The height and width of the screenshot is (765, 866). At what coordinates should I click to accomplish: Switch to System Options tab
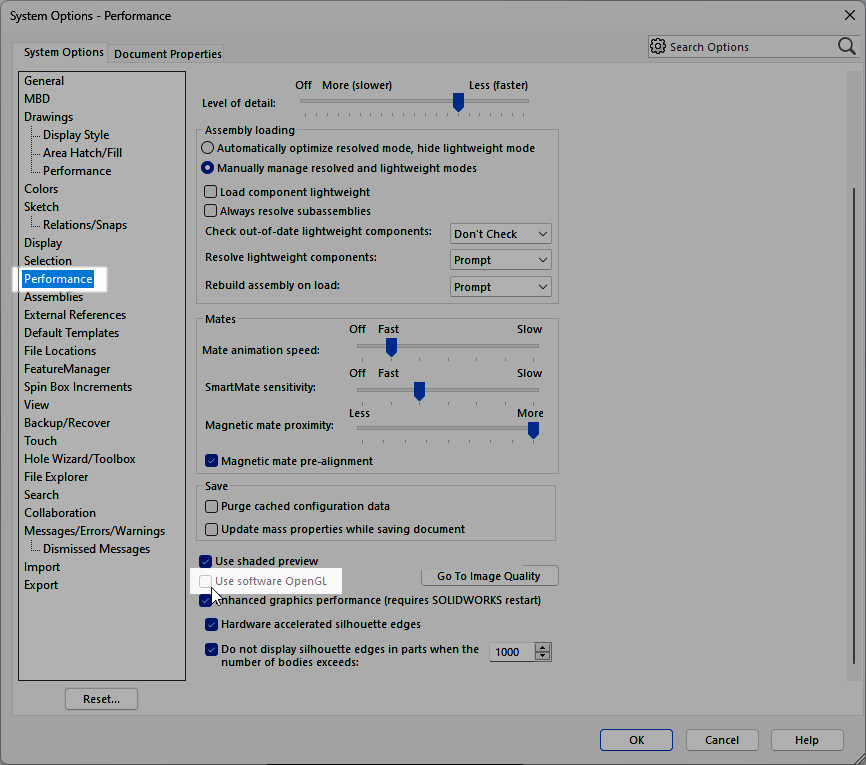pos(64,52)
